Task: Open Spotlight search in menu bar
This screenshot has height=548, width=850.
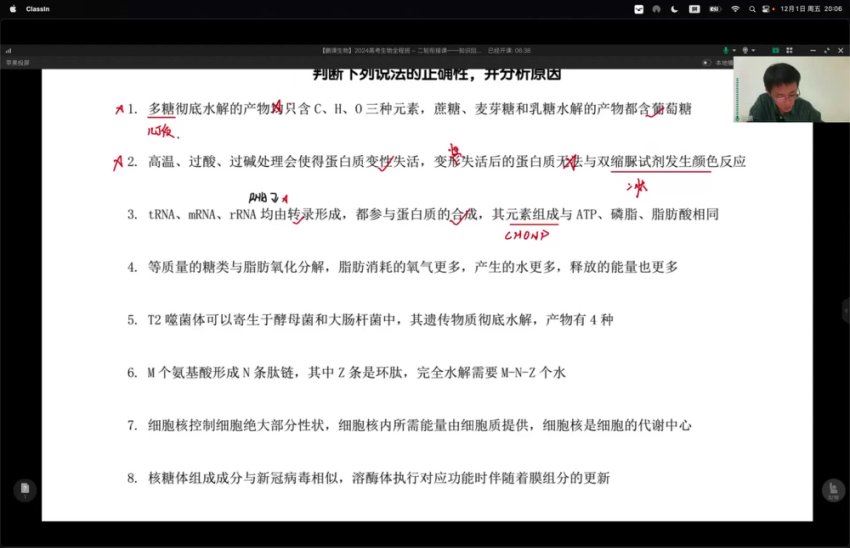Action: [x=752, y=9]
